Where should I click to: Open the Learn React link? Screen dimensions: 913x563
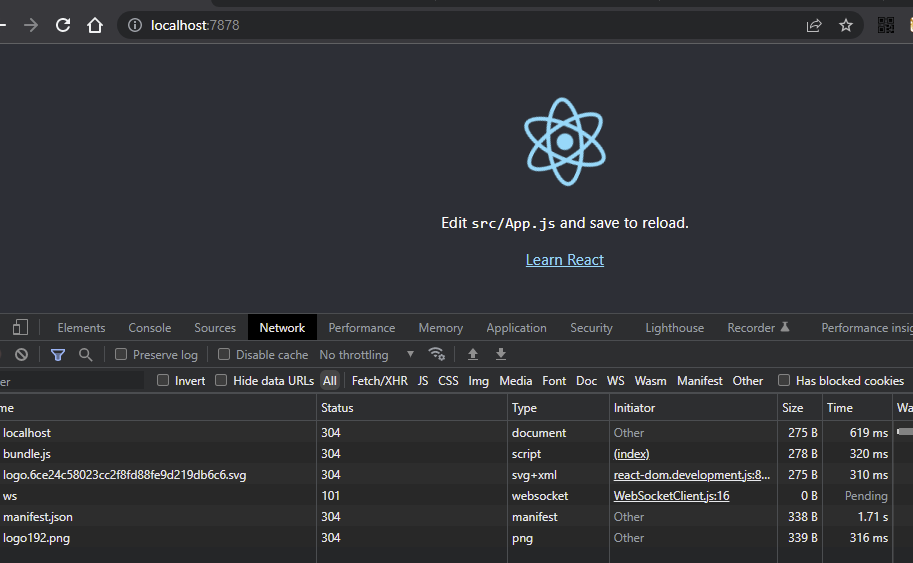click(565, 260)
